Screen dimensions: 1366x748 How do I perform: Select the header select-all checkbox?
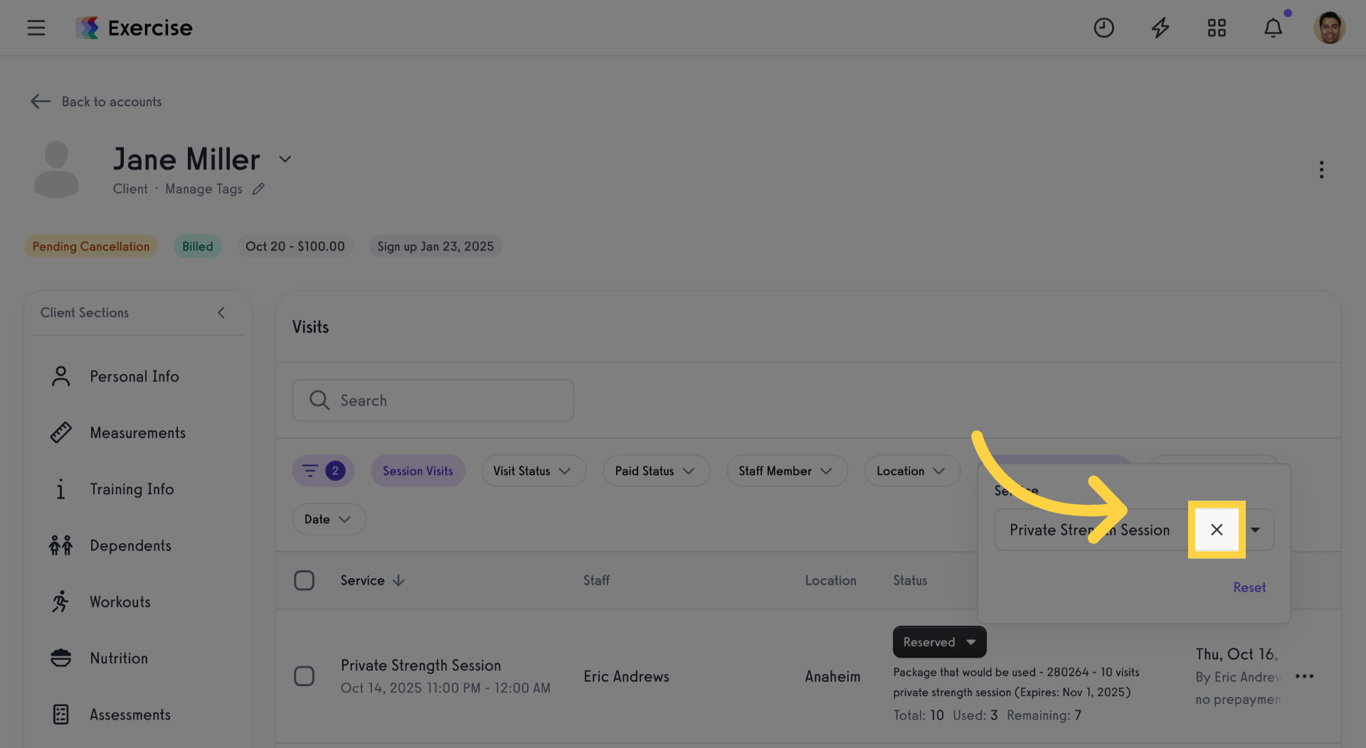304,580
